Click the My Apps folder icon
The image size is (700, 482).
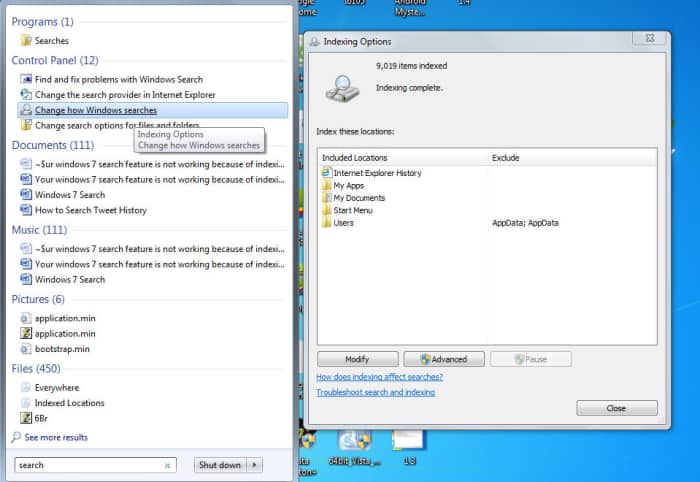pos(326,185)
